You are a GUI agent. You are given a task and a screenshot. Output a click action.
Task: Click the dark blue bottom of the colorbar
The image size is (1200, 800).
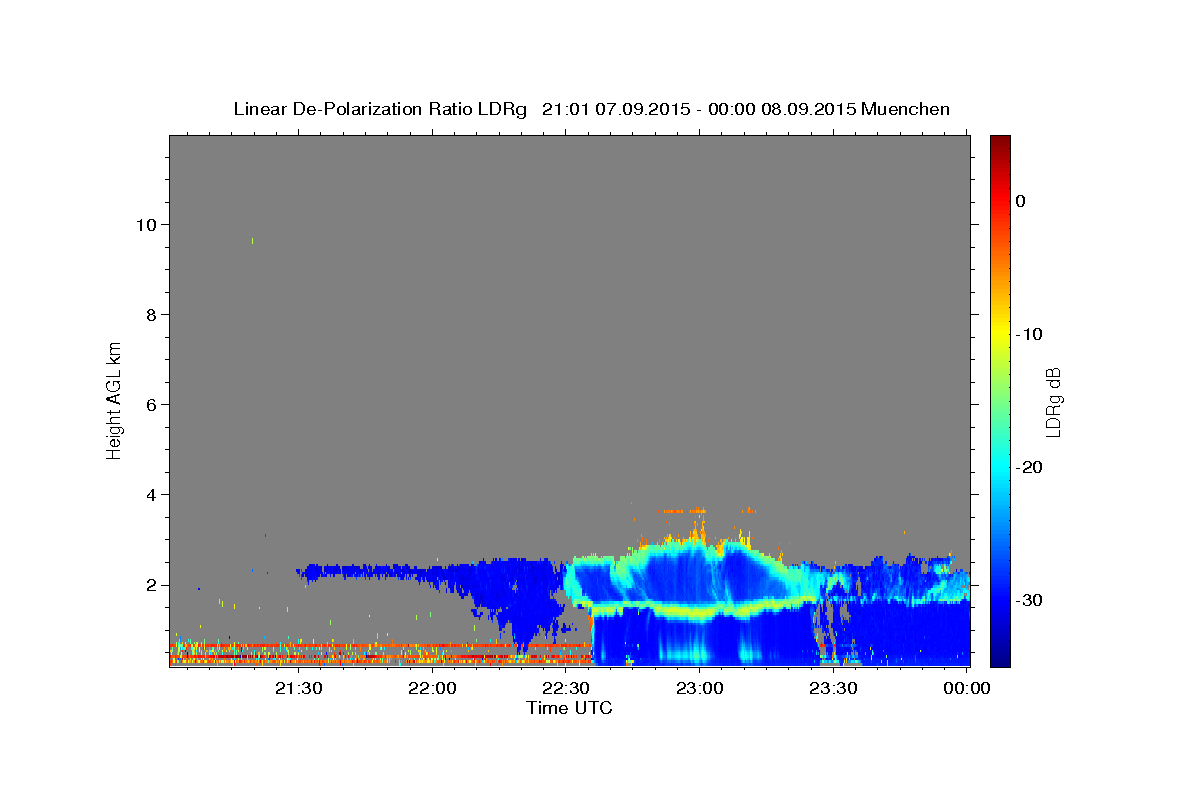click(x=1000, y=658)
